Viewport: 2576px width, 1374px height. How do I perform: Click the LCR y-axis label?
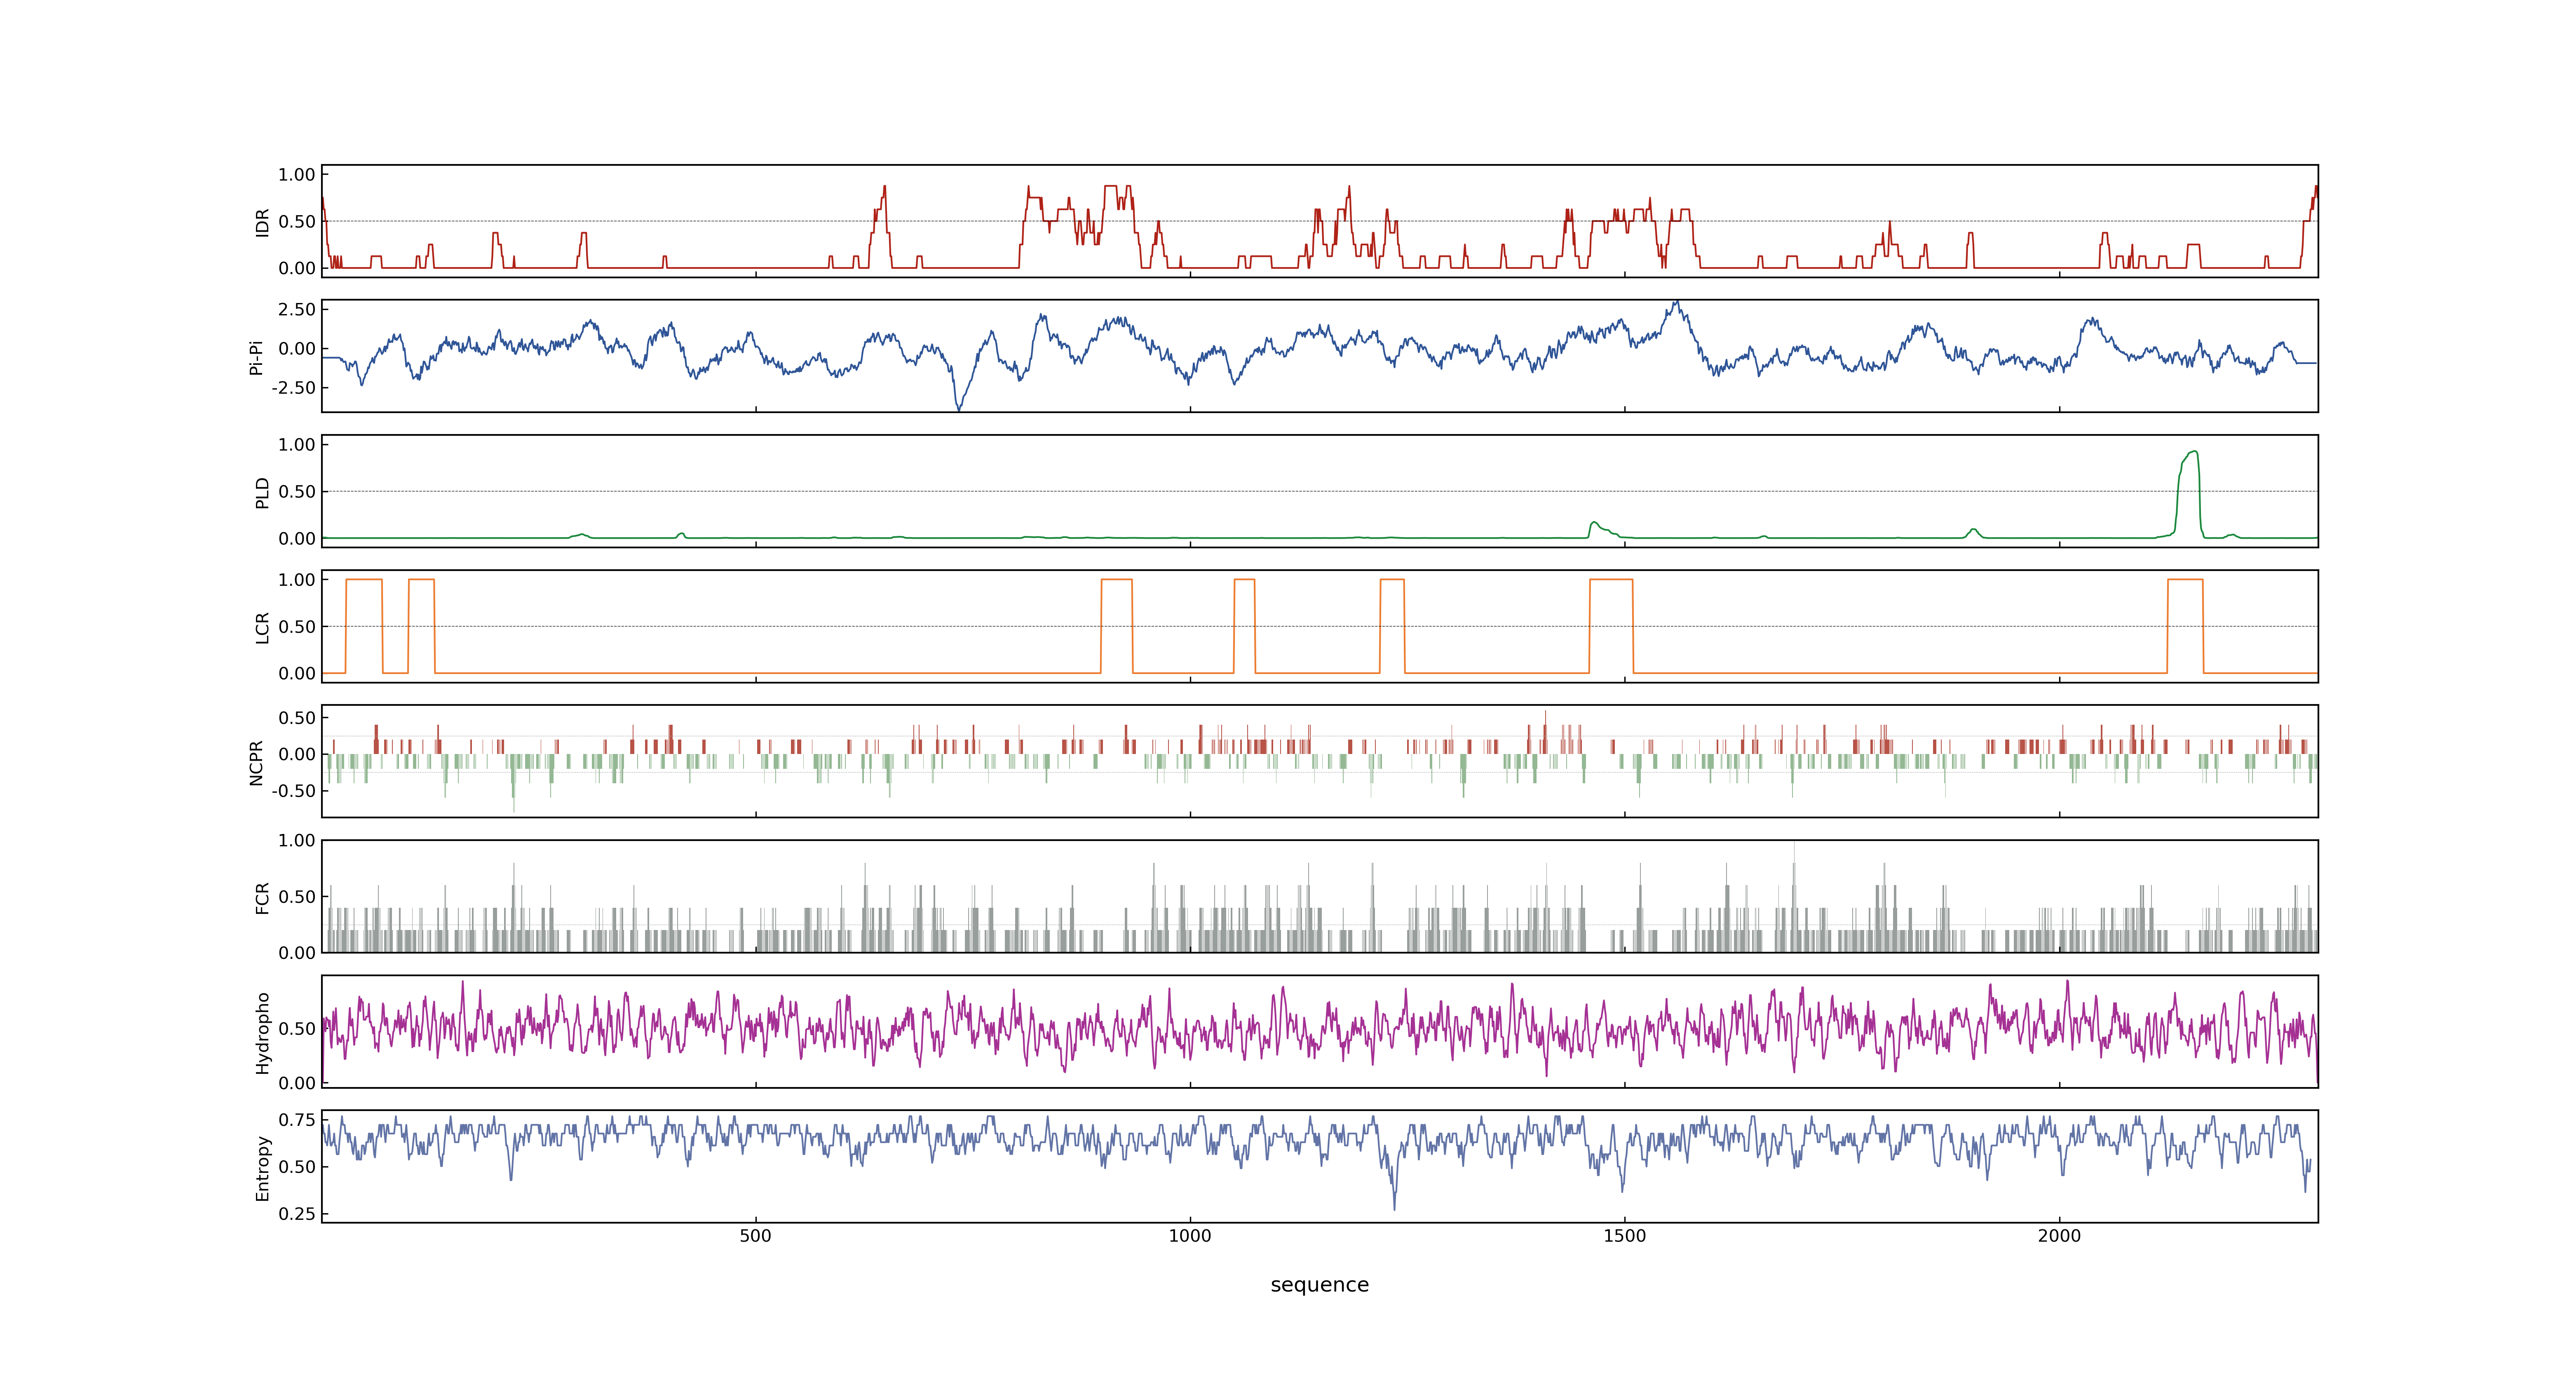(262, 627)
